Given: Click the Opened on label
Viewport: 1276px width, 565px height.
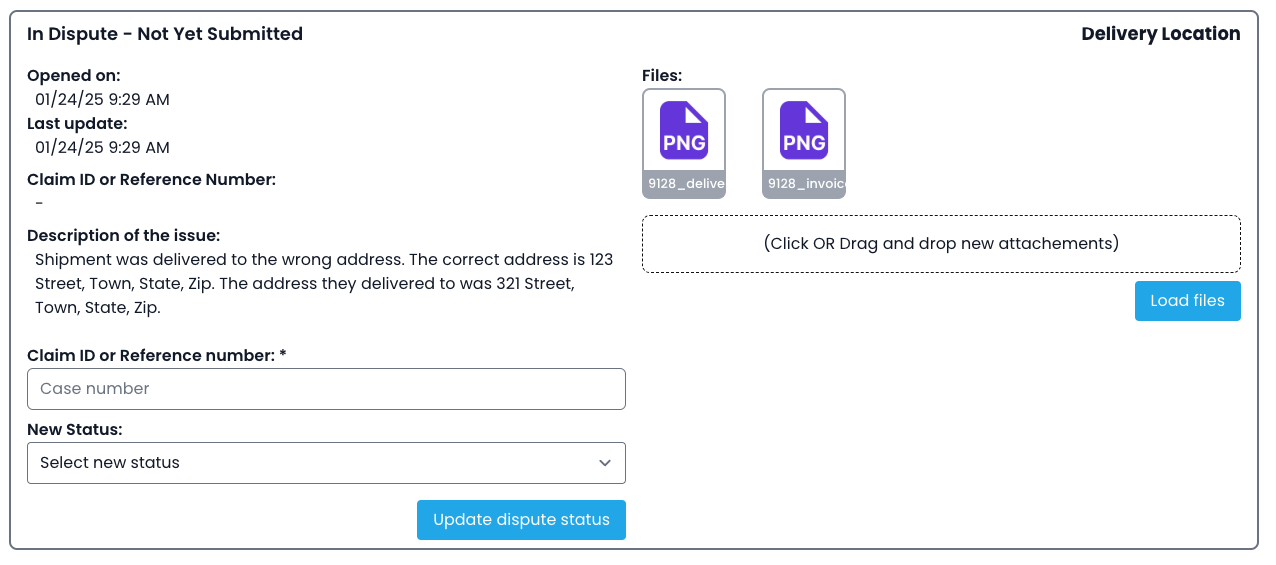Looking at the screenshot, I should tap(74, 76).
